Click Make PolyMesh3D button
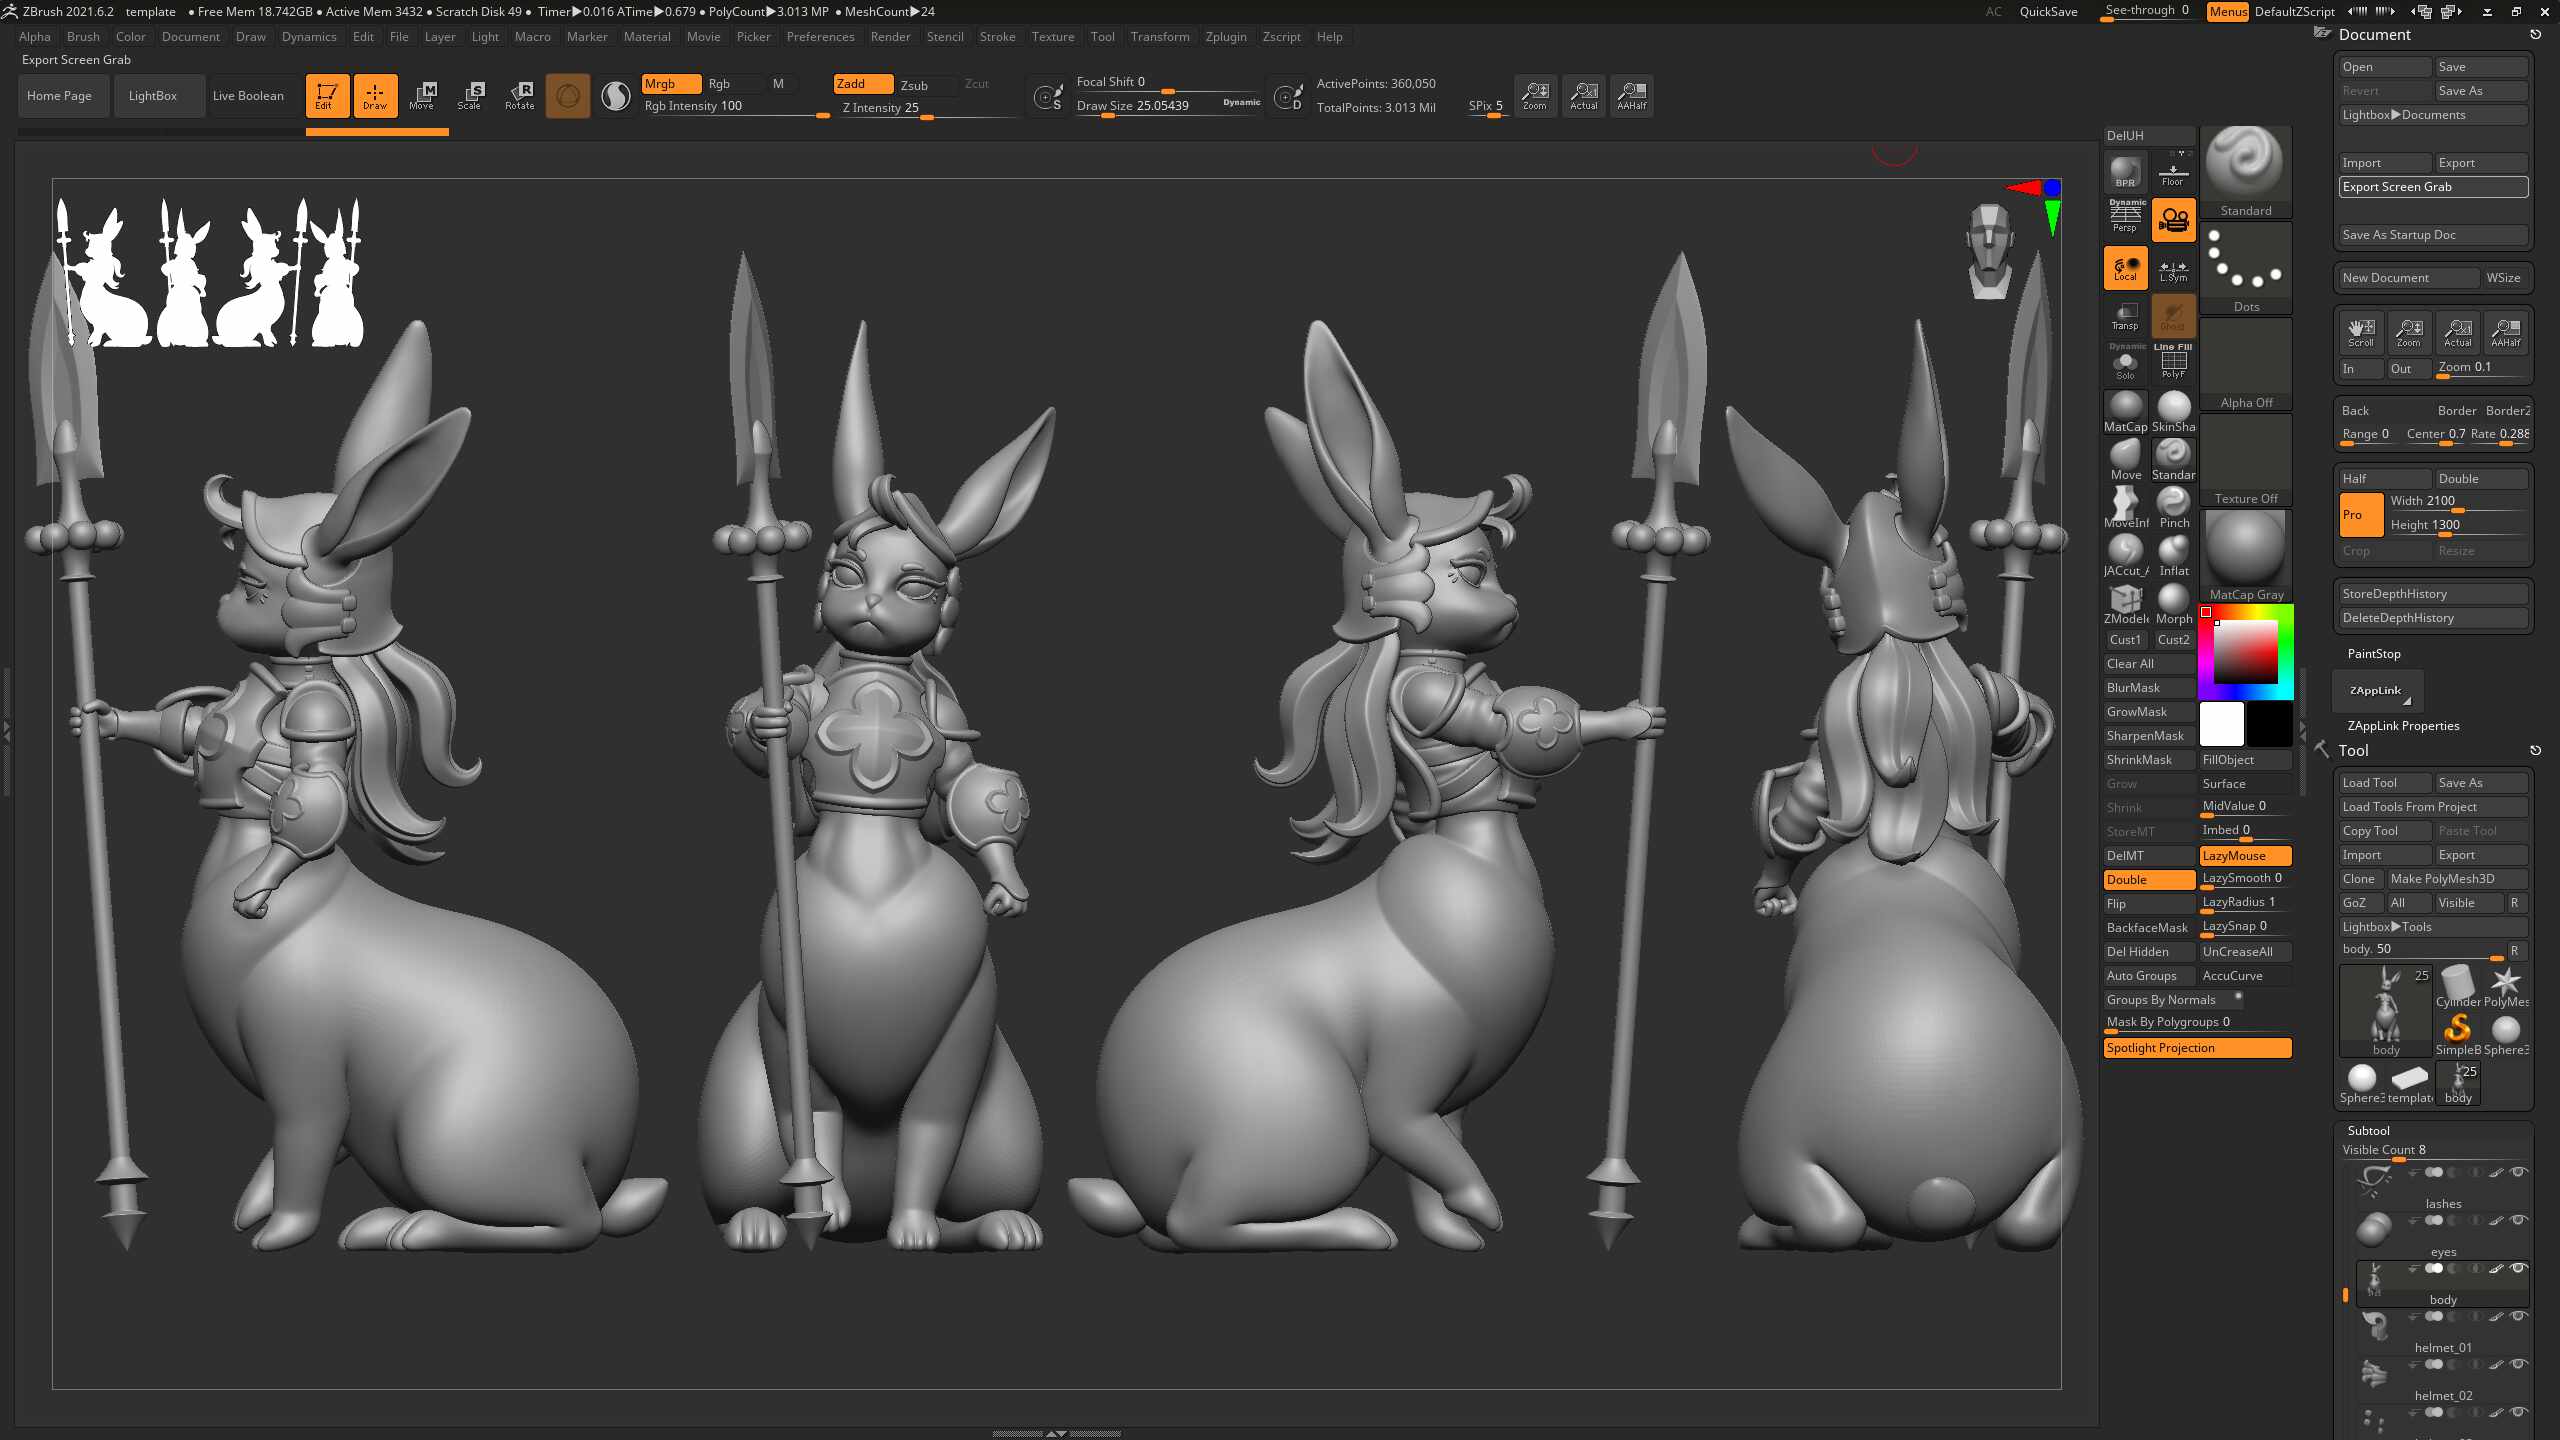Image resolution: width=2560 pixels, height=1440 pixels. tap(2457, 879)
